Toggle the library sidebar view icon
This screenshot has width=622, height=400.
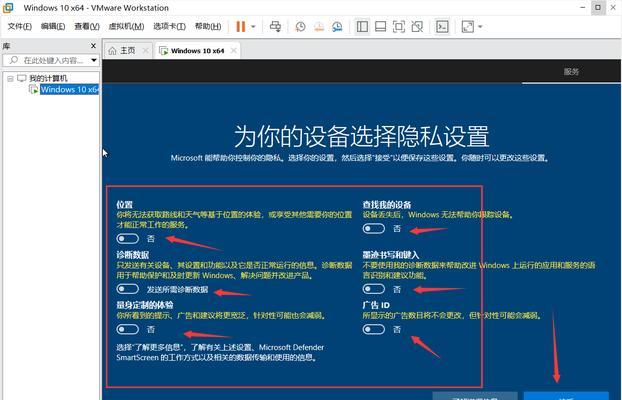tap(362, 27)
